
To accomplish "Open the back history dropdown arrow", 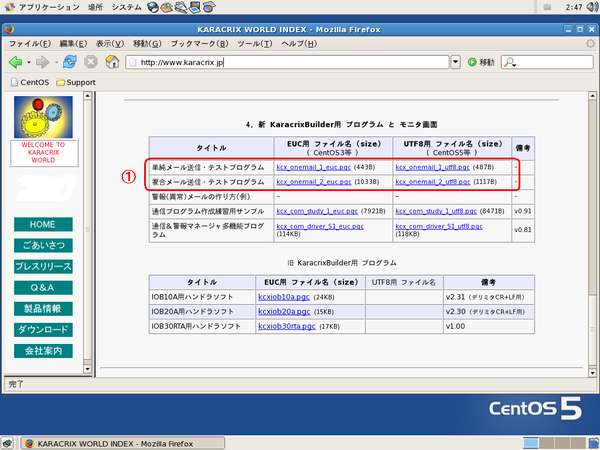I will click(29, 62).
